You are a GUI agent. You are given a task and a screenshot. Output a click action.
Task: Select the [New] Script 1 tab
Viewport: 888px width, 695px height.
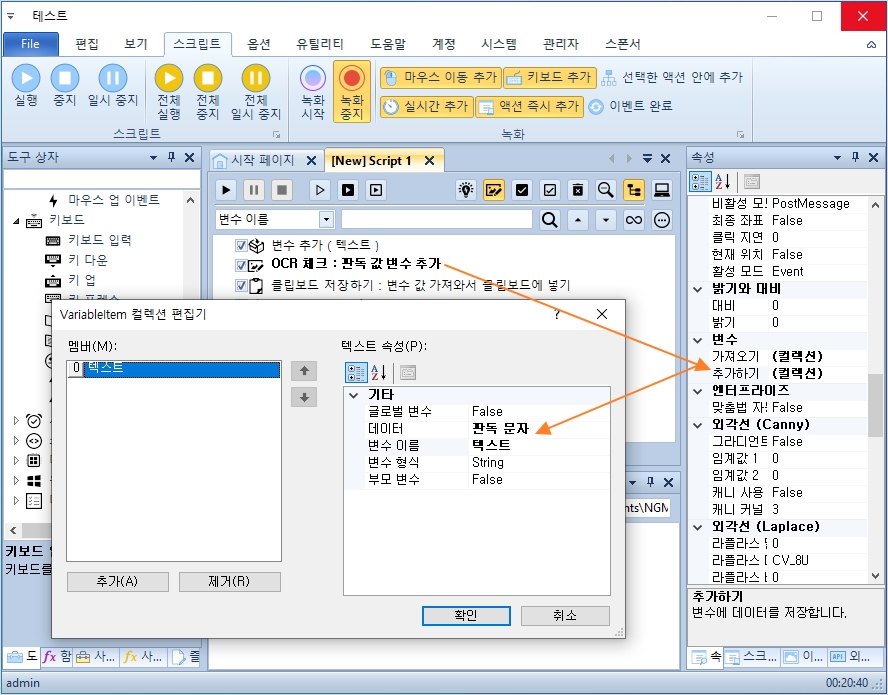(372, 161)
